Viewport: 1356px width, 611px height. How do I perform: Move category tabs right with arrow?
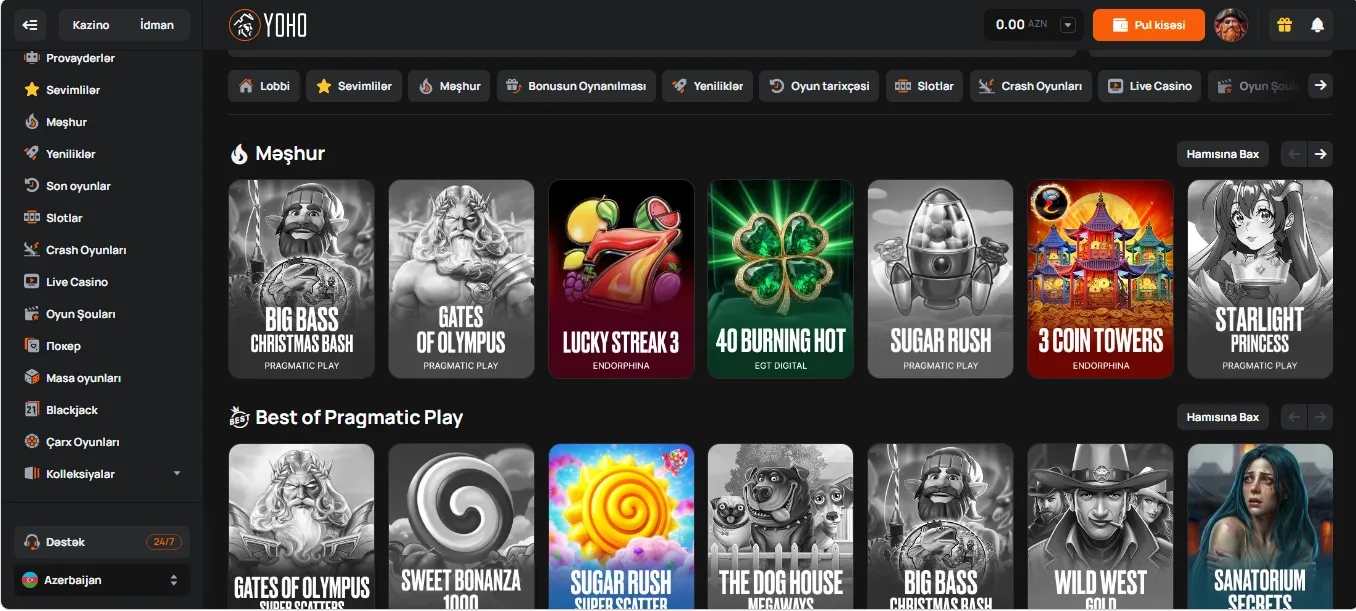click(1321, 86)
